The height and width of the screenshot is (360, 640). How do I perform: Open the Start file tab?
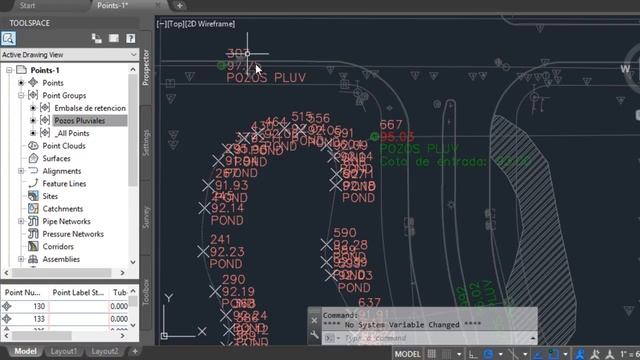(x=27, y=5)
